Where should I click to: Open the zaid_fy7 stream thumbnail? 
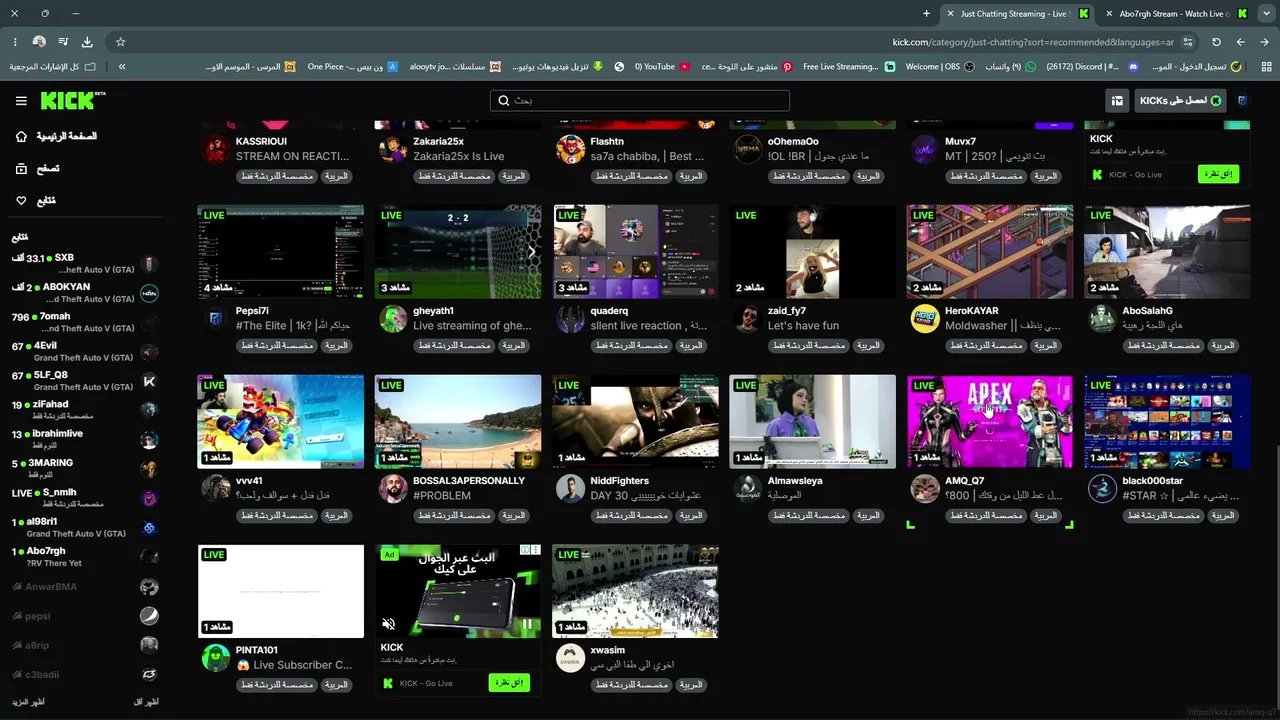click(x=813, y=252)
